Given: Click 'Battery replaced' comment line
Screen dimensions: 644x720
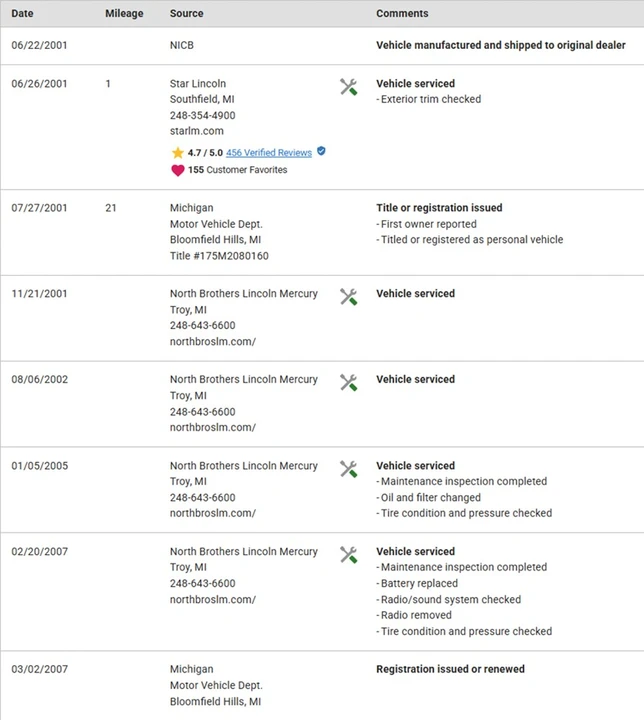Looking at the screenshot, I should 417,583.
